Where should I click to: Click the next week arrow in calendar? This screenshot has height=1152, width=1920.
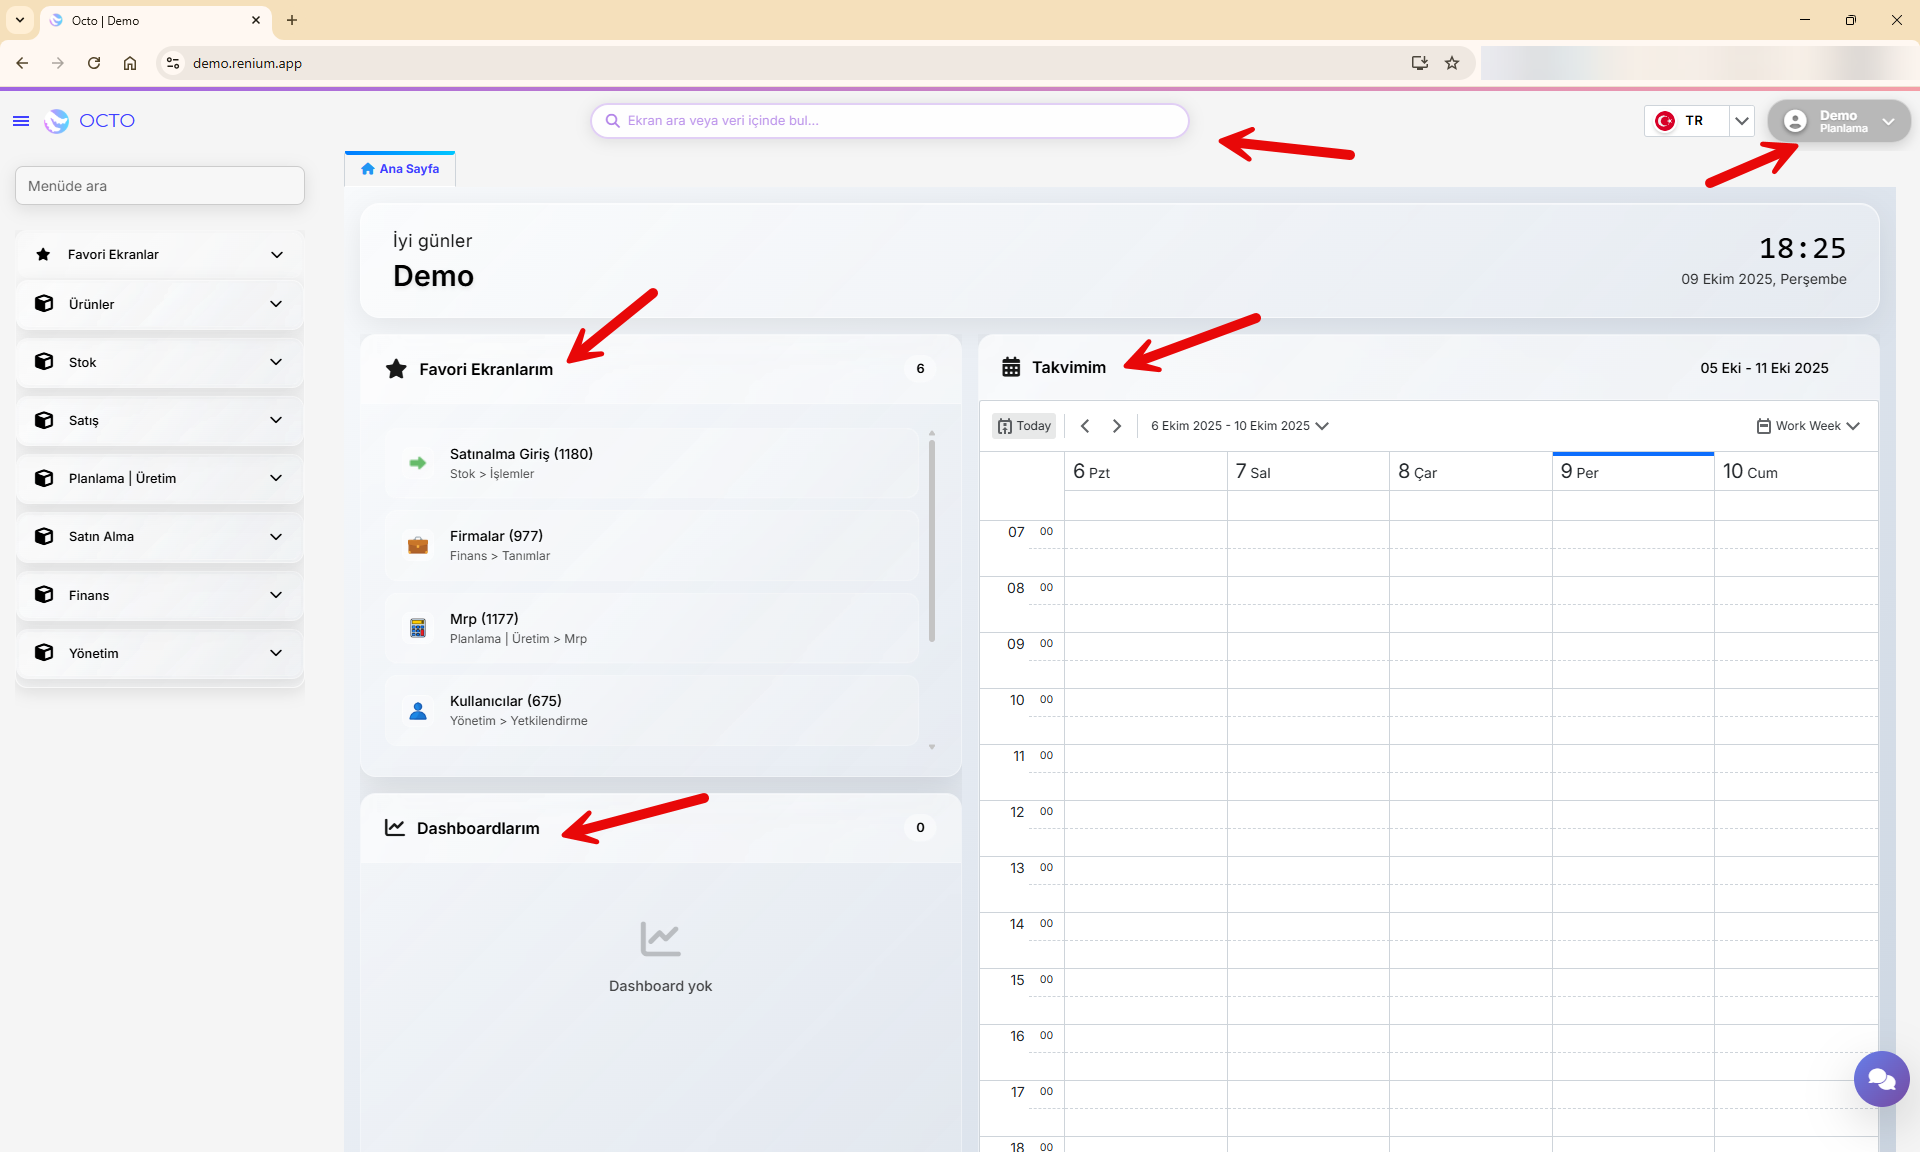[1117, 426]
